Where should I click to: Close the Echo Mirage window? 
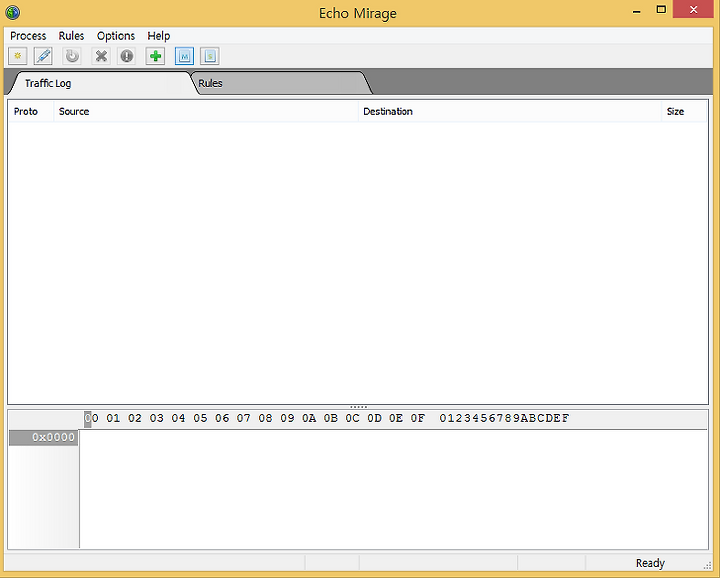pos(693,10)
